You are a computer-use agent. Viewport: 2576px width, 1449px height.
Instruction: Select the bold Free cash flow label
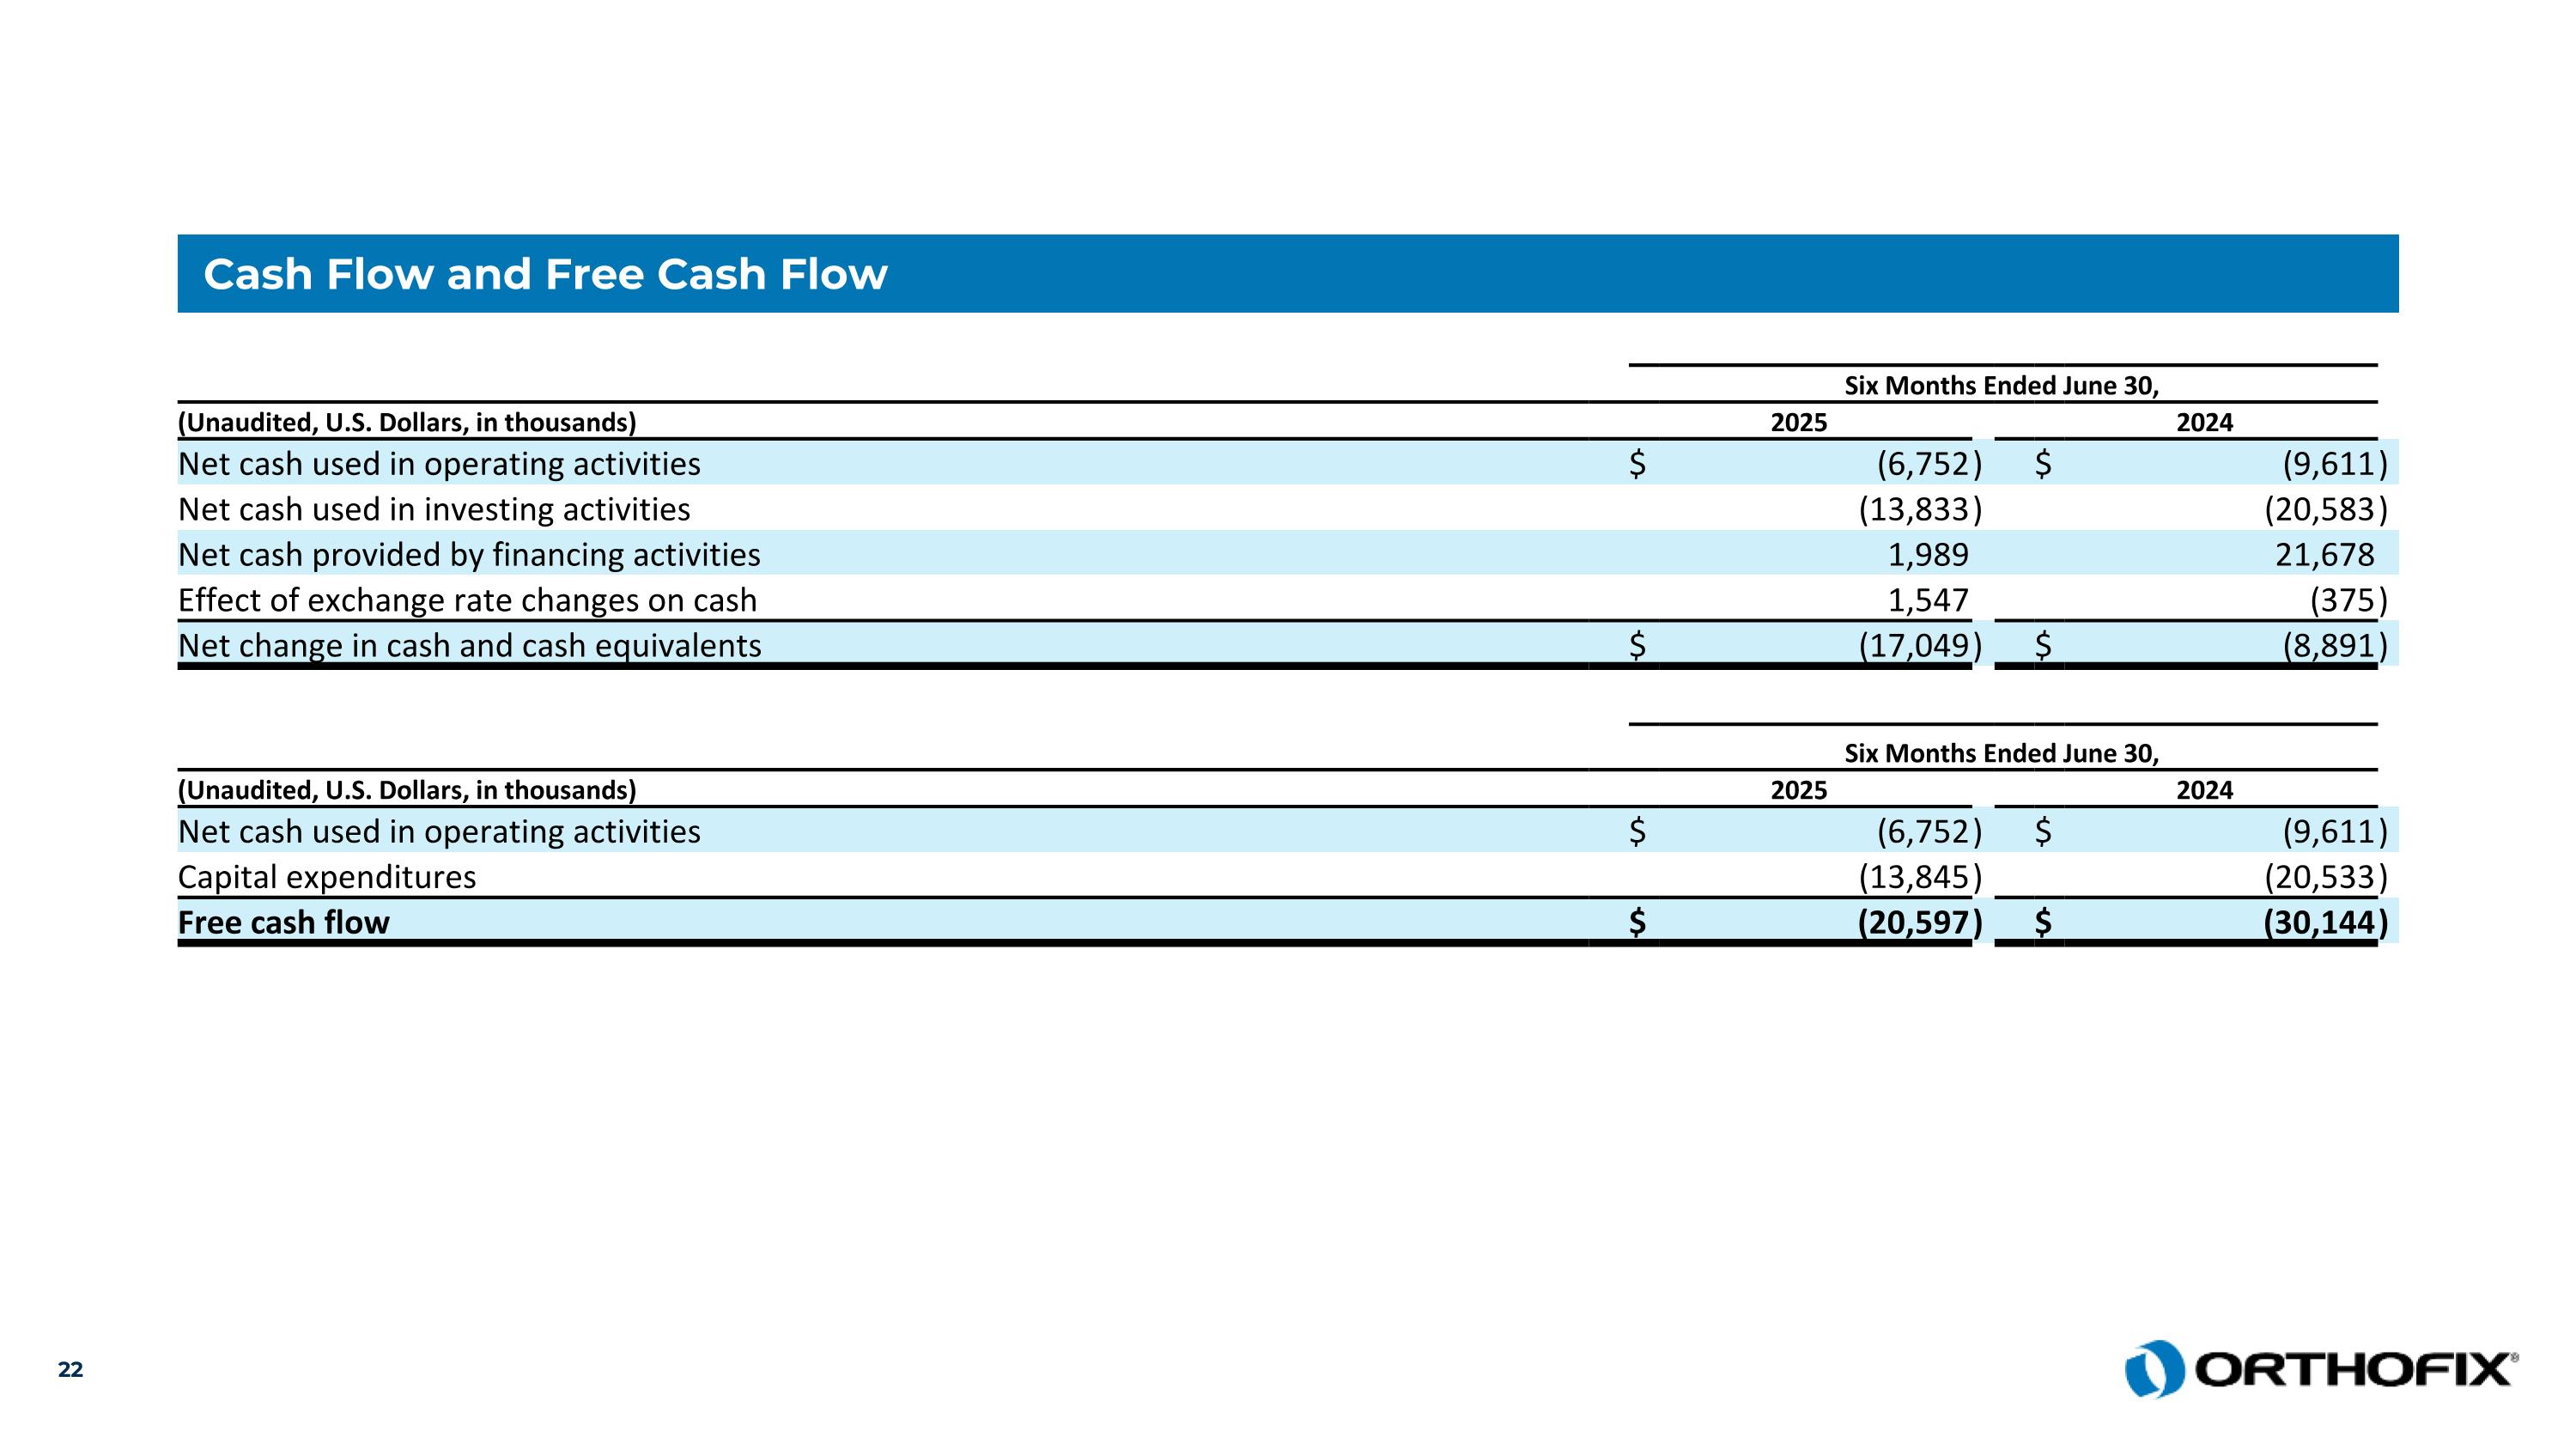pos(283,922)
